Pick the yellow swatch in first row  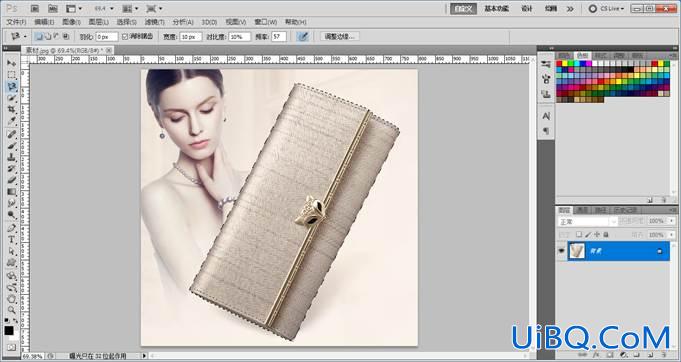pyautogui.click(x=565, y=64)
